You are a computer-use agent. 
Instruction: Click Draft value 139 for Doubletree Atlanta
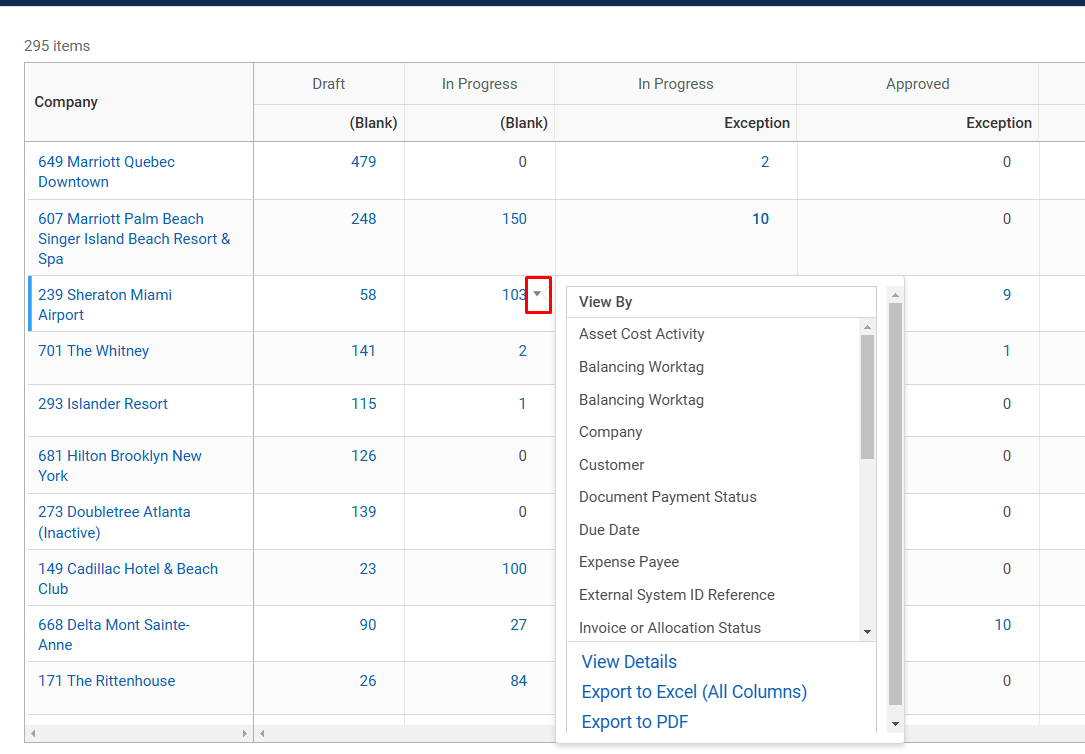point(363,512)
